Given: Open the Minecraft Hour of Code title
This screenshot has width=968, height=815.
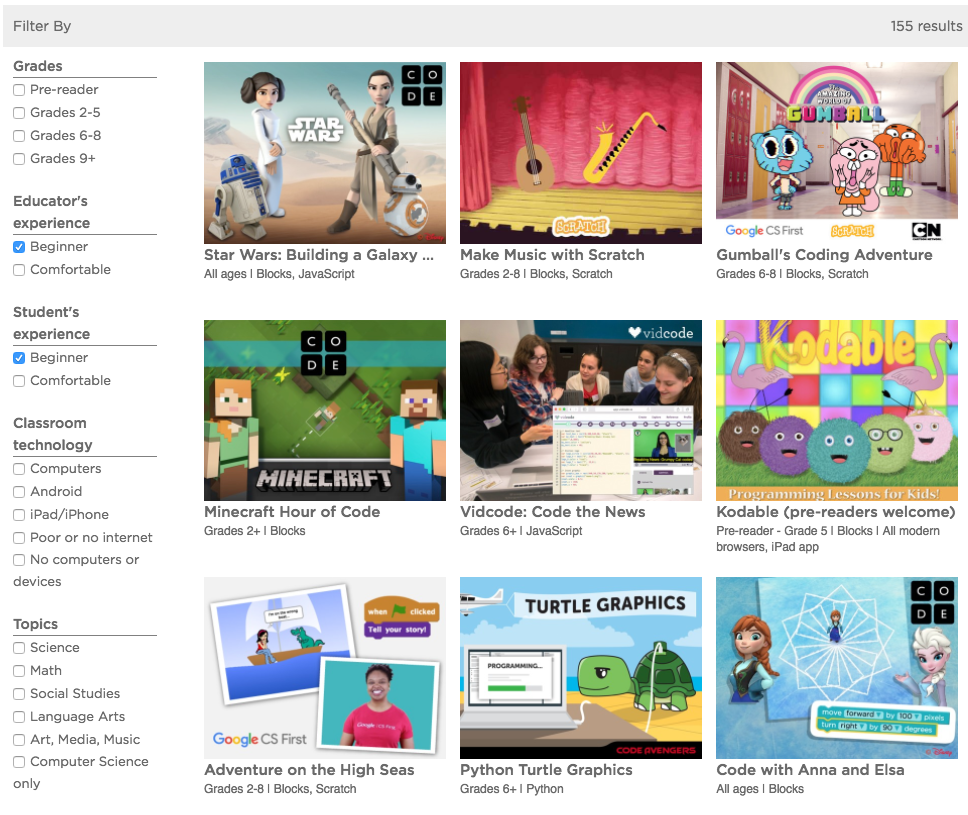Looking at the screenshot, I should tap(292, 512).
